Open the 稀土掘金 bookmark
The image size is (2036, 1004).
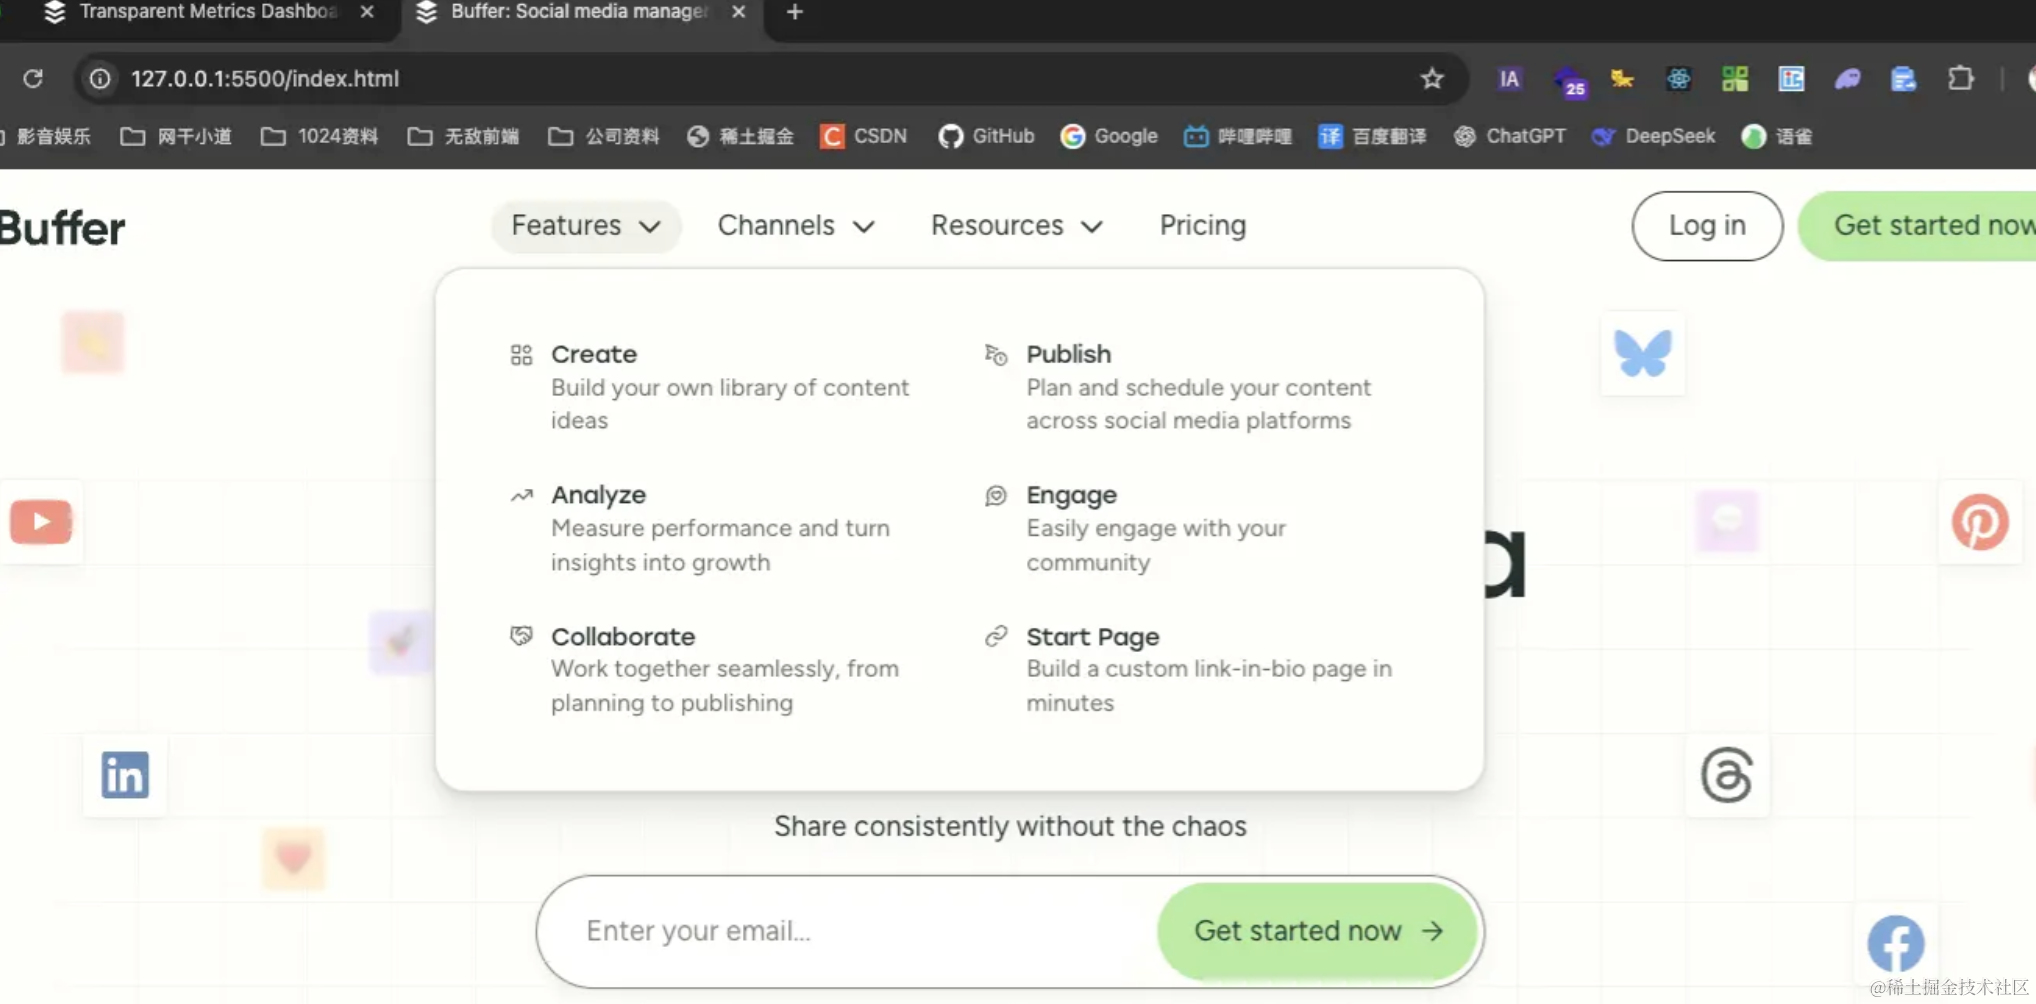pyautogui.click(x=740, y=136)
